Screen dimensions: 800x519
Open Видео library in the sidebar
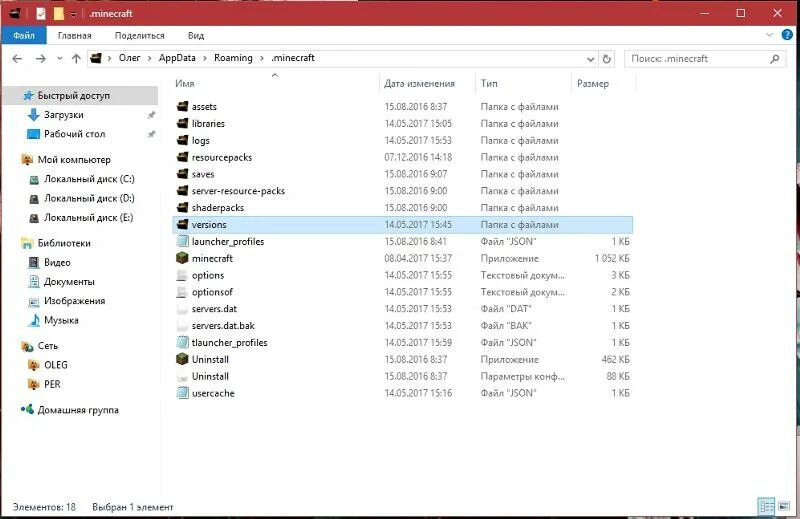click(57, 262)
